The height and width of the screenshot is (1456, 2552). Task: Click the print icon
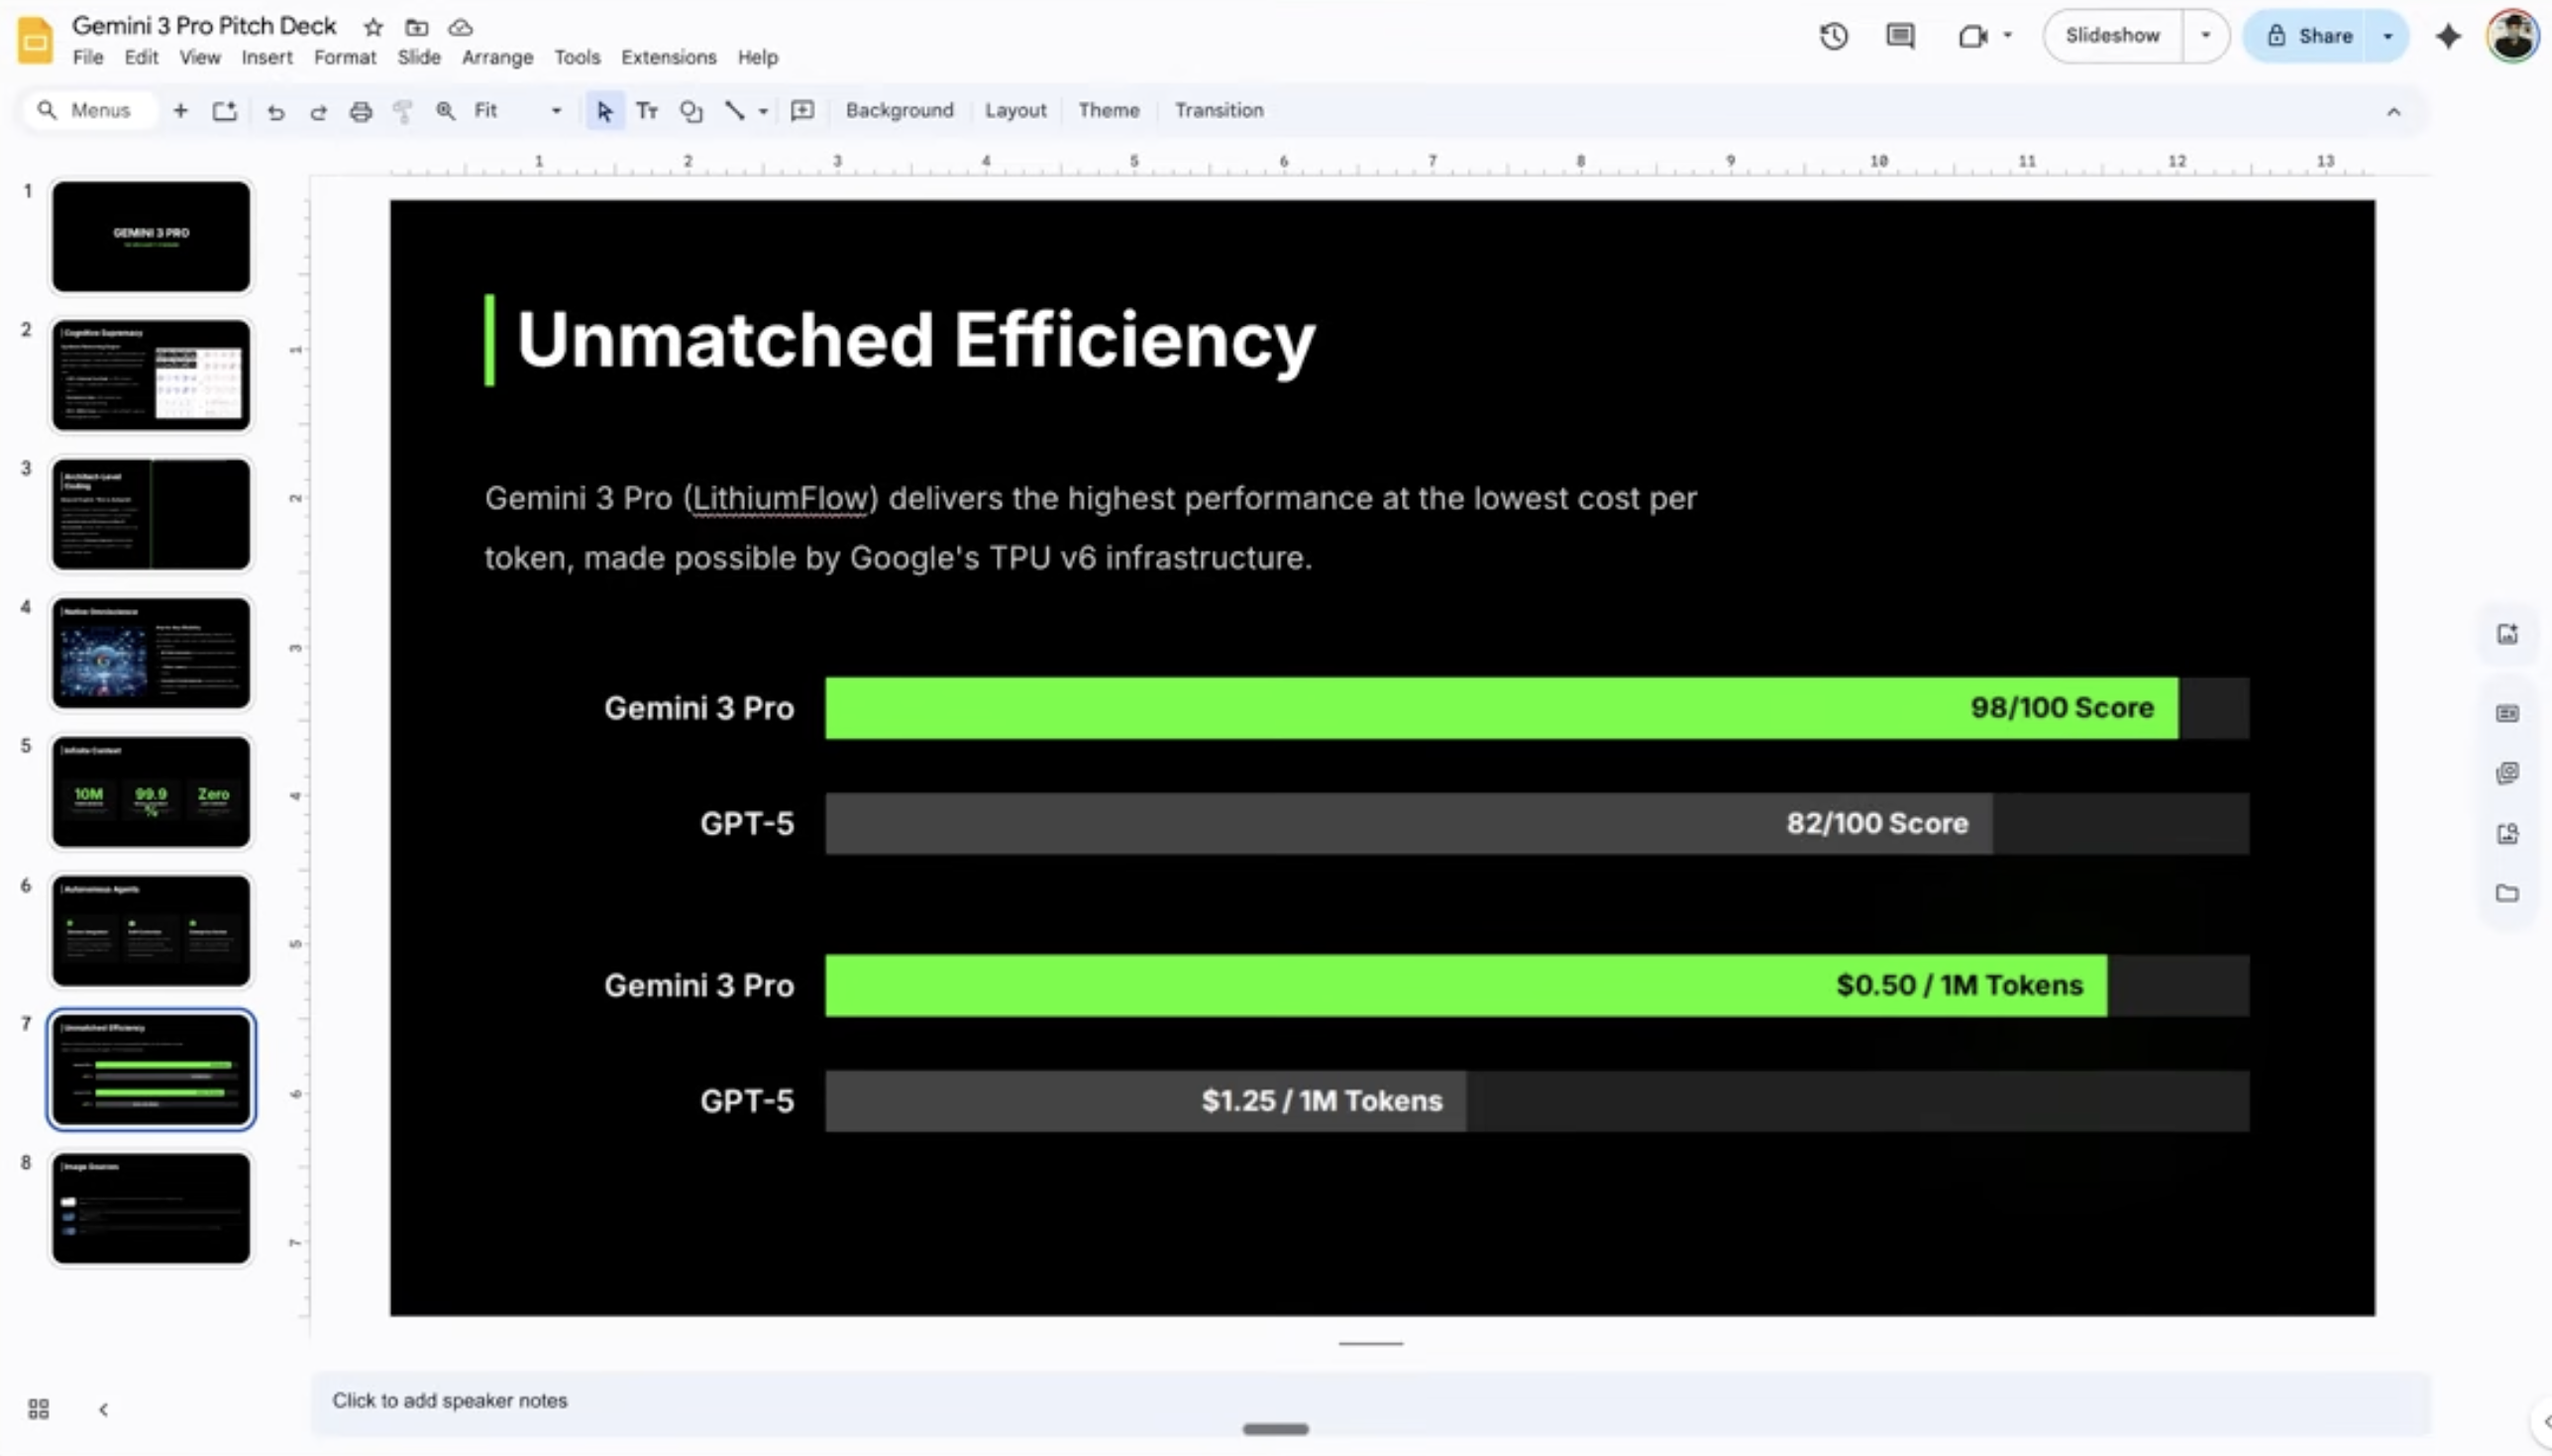(360, 111)
